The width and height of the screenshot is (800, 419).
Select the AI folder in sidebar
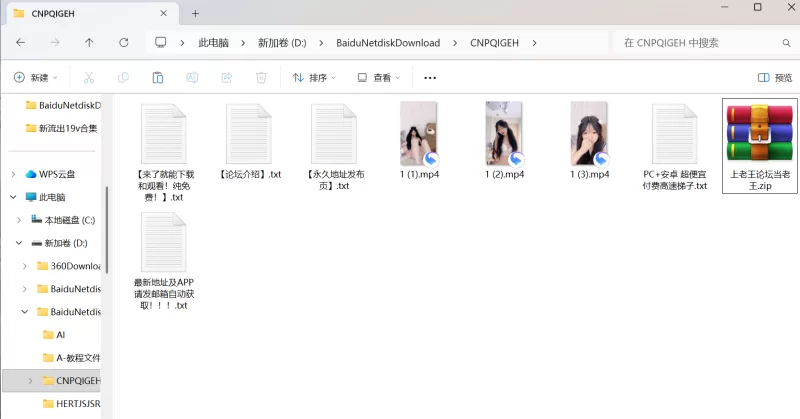[54, 335]
